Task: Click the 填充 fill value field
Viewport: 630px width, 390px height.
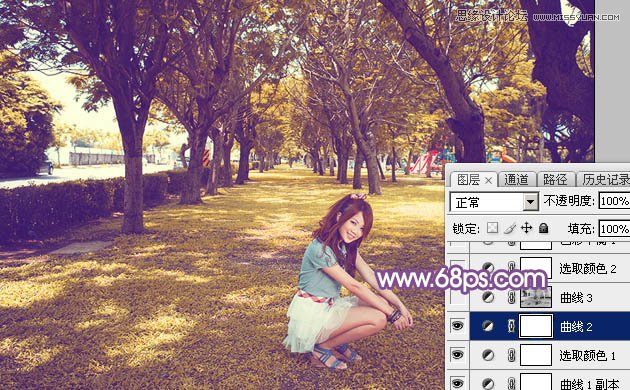Action: click(x=614, y=229)
